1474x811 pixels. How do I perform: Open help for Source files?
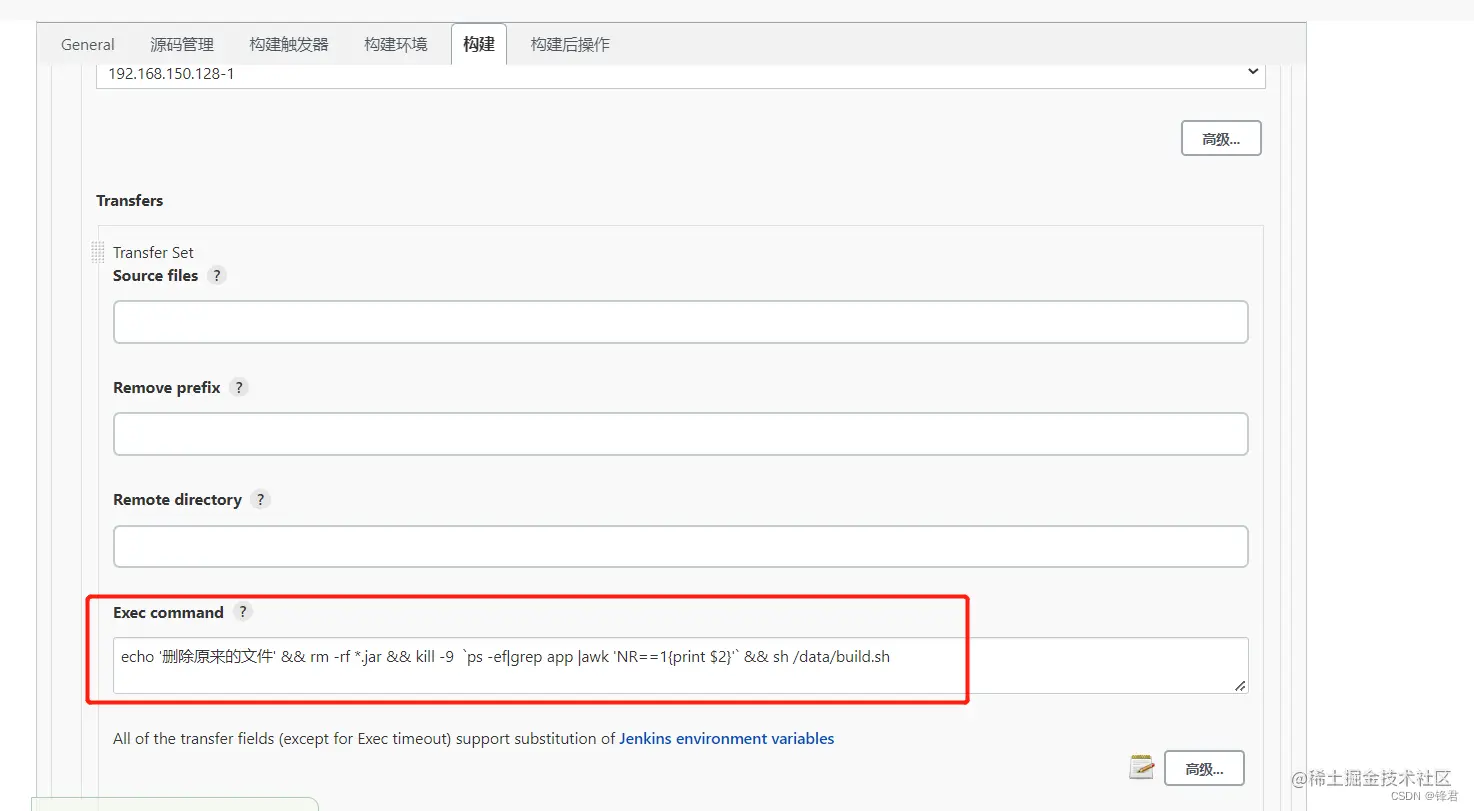click(x=217, y=275)
